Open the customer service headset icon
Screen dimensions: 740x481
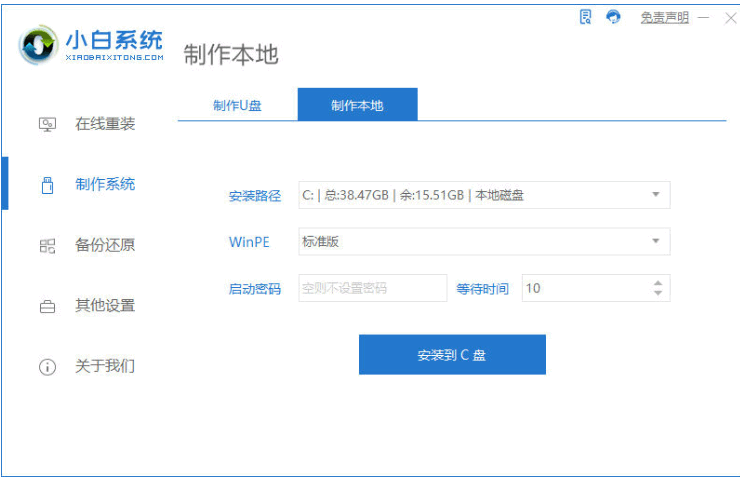click(613, 17)
